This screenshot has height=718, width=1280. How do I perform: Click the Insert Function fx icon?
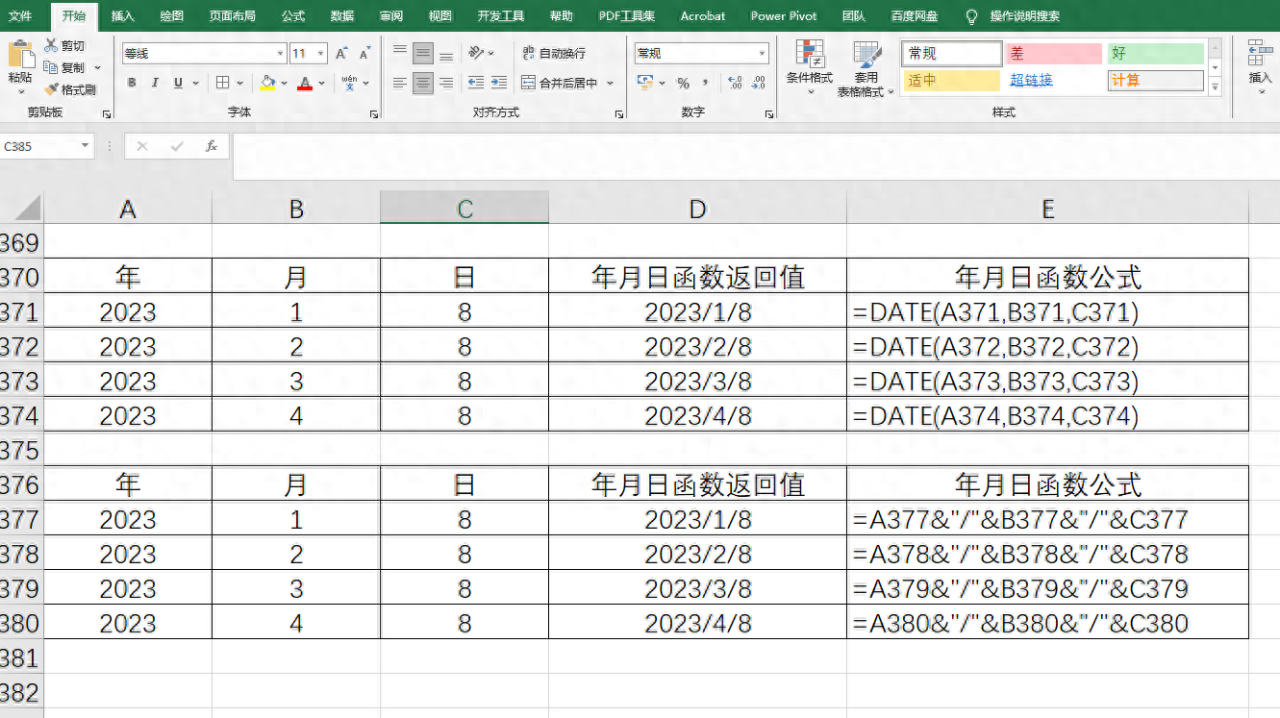point(211,146)
